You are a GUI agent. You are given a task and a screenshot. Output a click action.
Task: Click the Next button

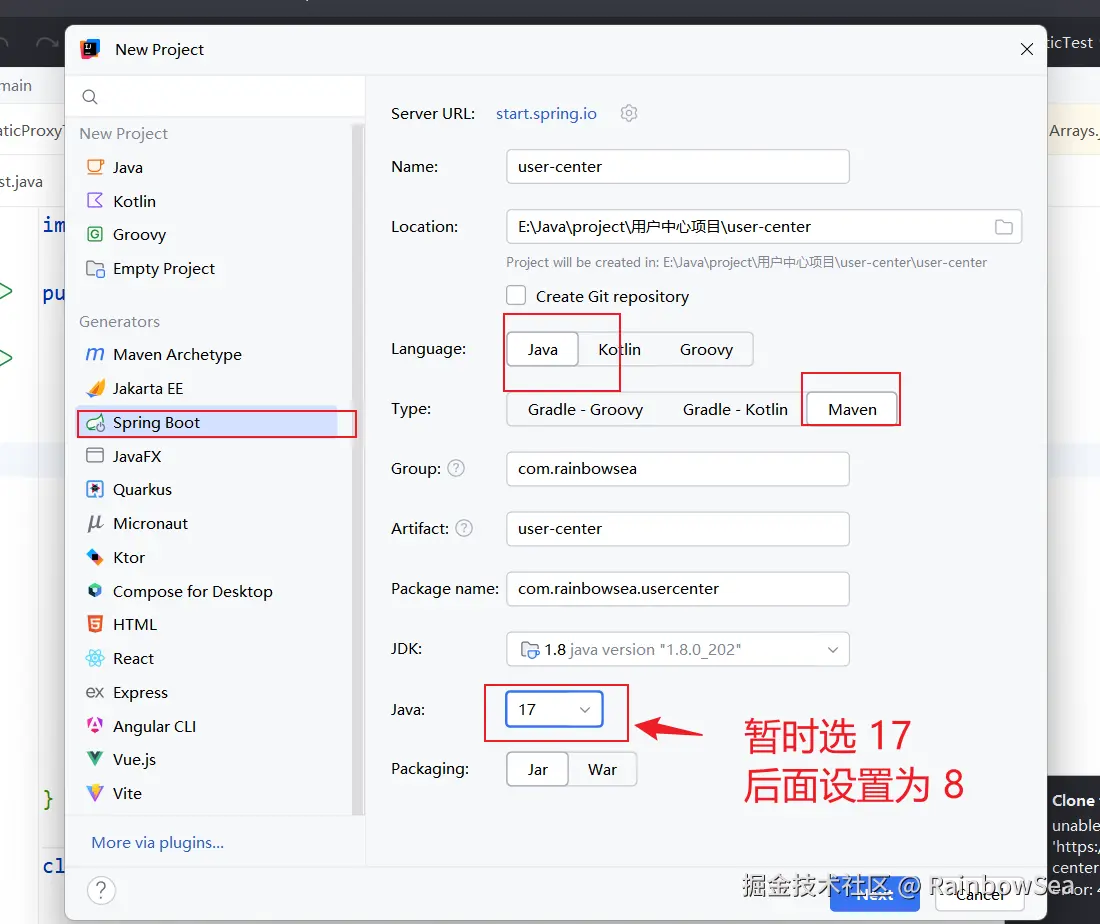click(874, 895)
